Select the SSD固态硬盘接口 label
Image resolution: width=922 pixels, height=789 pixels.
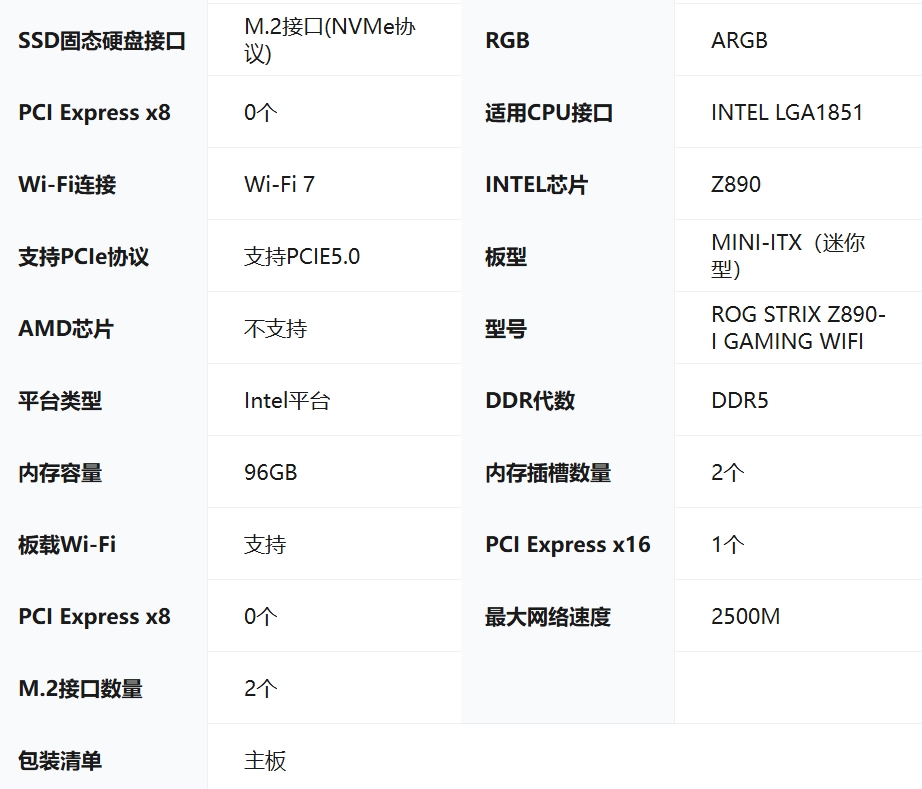click(x=102, y=41)
